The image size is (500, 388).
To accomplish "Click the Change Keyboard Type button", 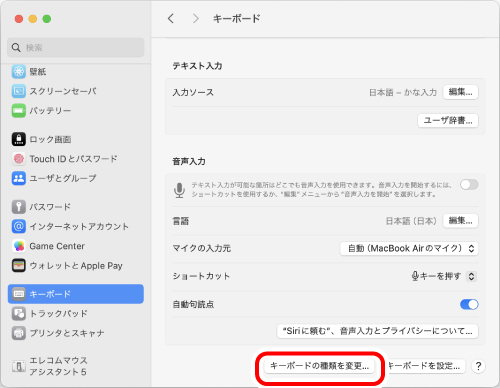I will point(319,366).
